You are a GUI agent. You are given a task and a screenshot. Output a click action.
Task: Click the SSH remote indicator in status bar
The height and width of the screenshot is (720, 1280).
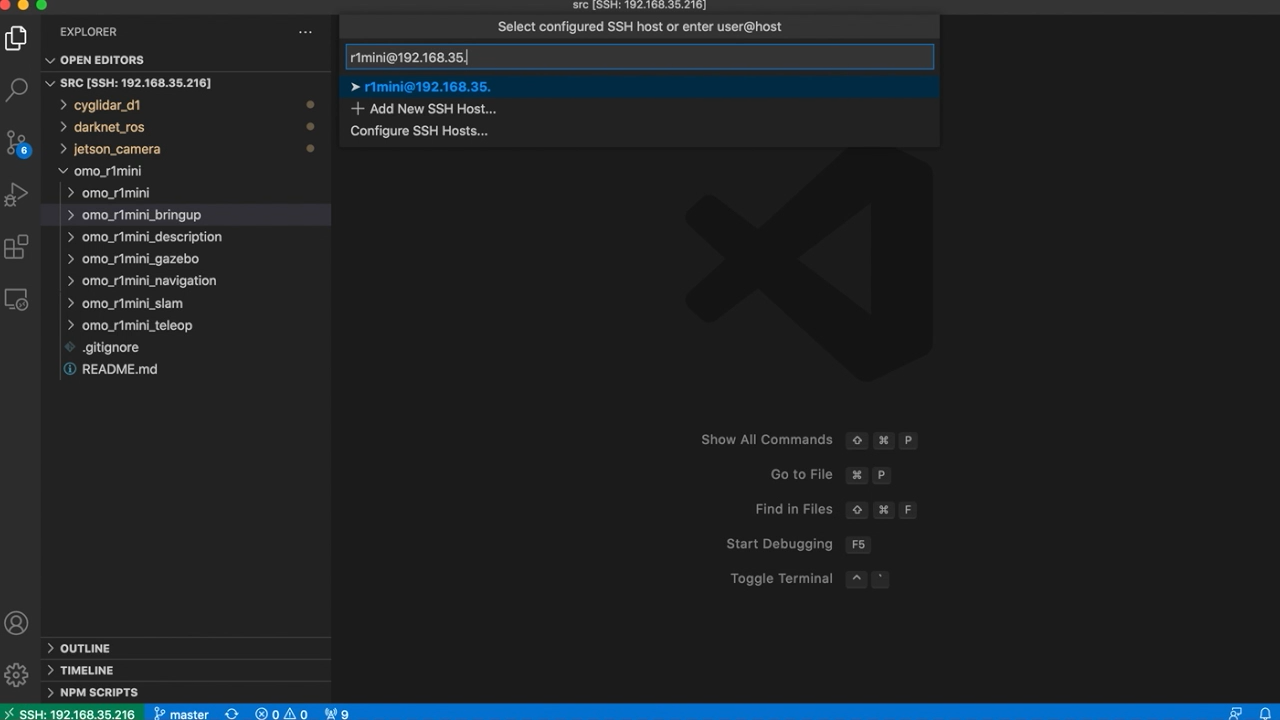click(x=70, y=713)
